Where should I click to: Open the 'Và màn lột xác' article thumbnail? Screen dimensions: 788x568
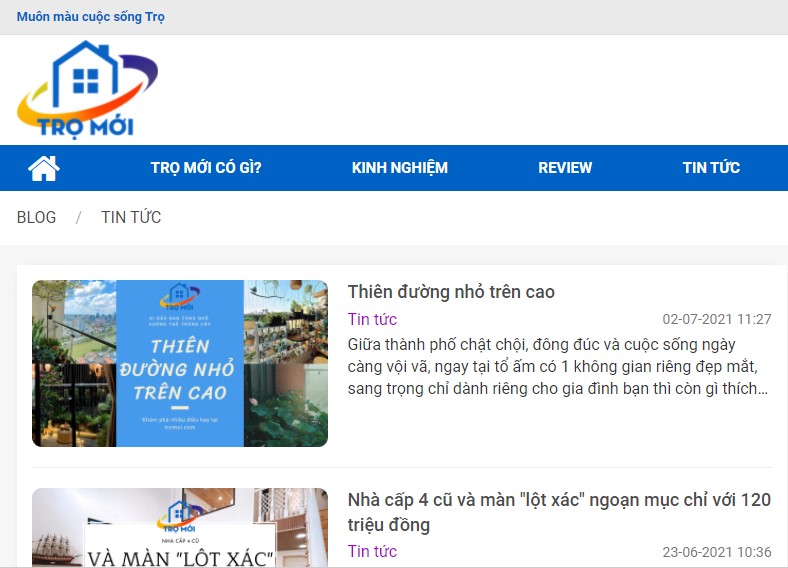pyautogui.click(x=180, y=528)
